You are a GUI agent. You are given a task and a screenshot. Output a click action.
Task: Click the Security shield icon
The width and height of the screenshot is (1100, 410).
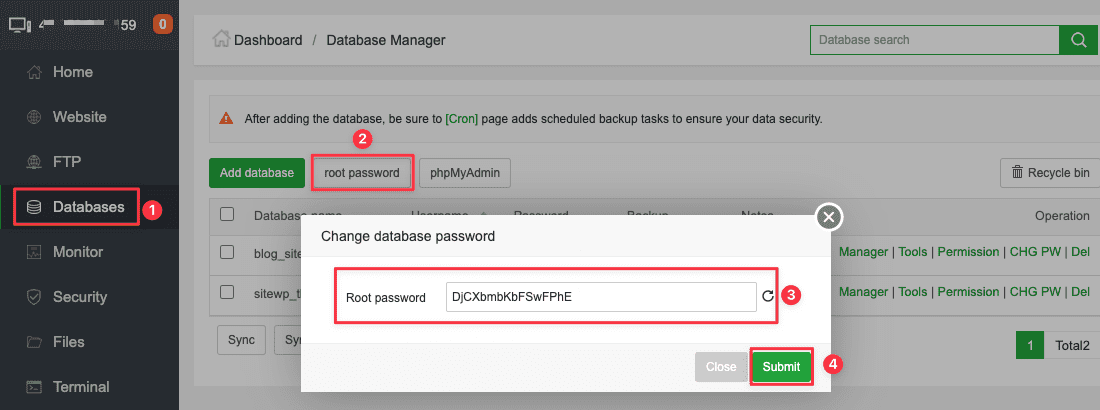tap(34, 297)
